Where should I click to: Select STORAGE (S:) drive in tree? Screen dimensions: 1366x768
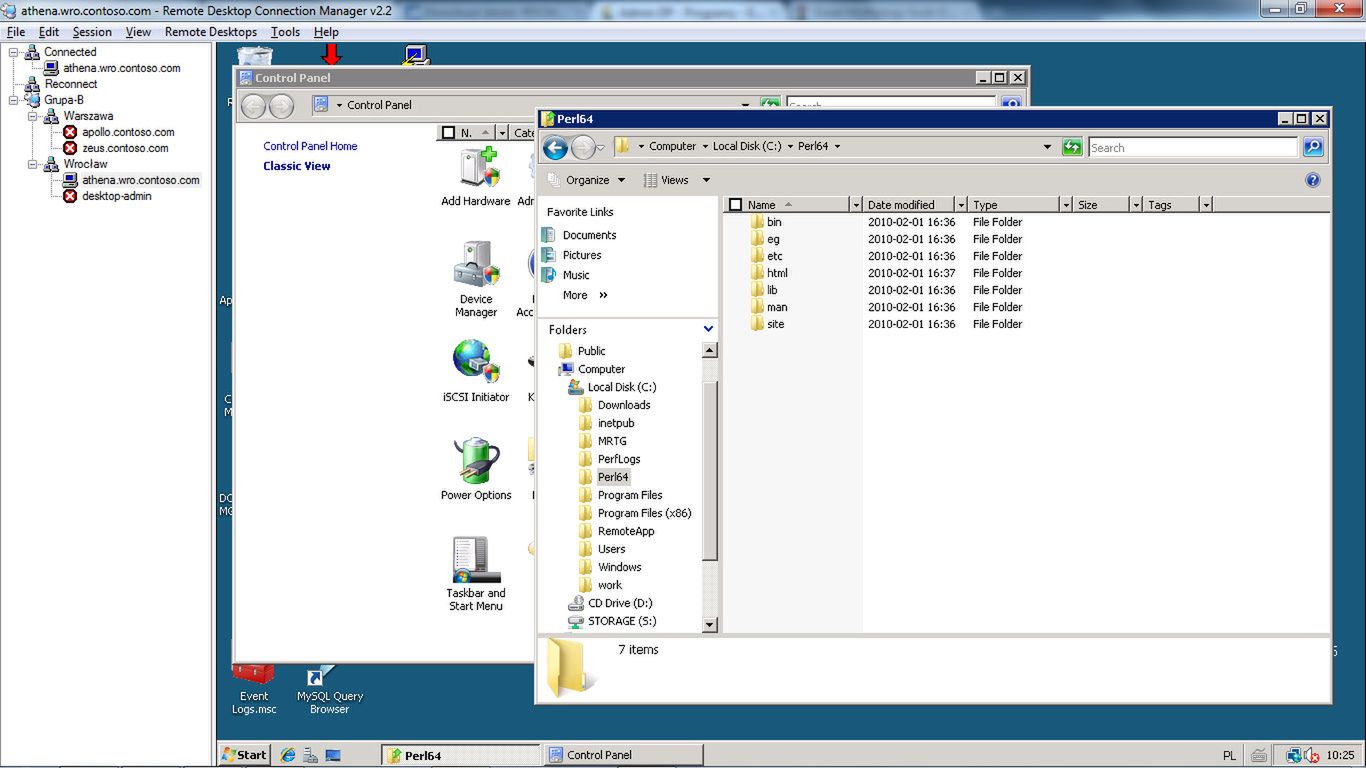point(622,621)
